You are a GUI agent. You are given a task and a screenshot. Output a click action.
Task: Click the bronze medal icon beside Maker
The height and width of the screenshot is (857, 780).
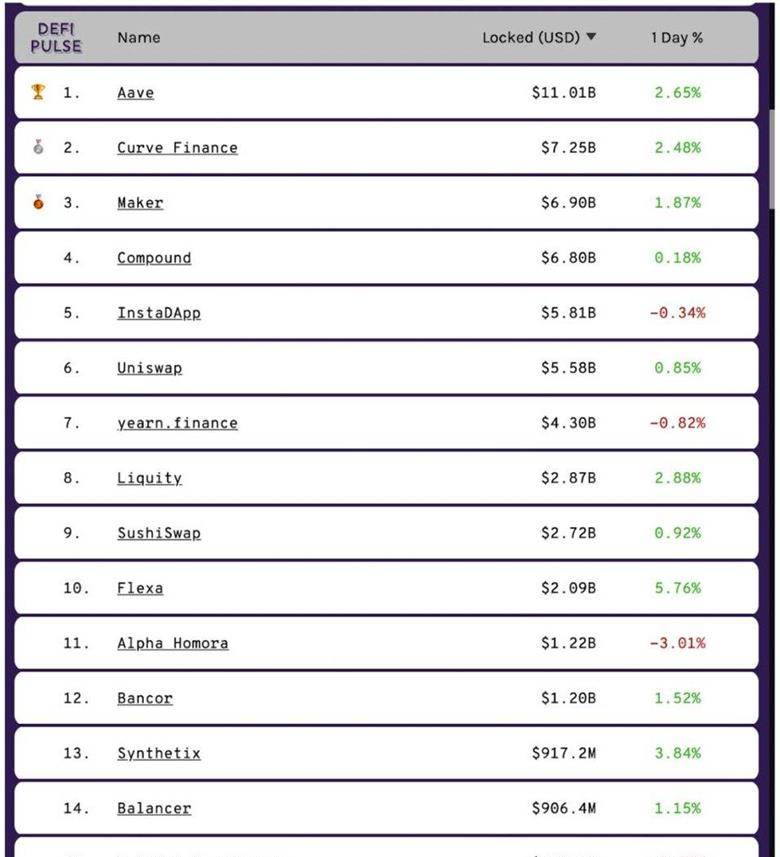(38, 202)
